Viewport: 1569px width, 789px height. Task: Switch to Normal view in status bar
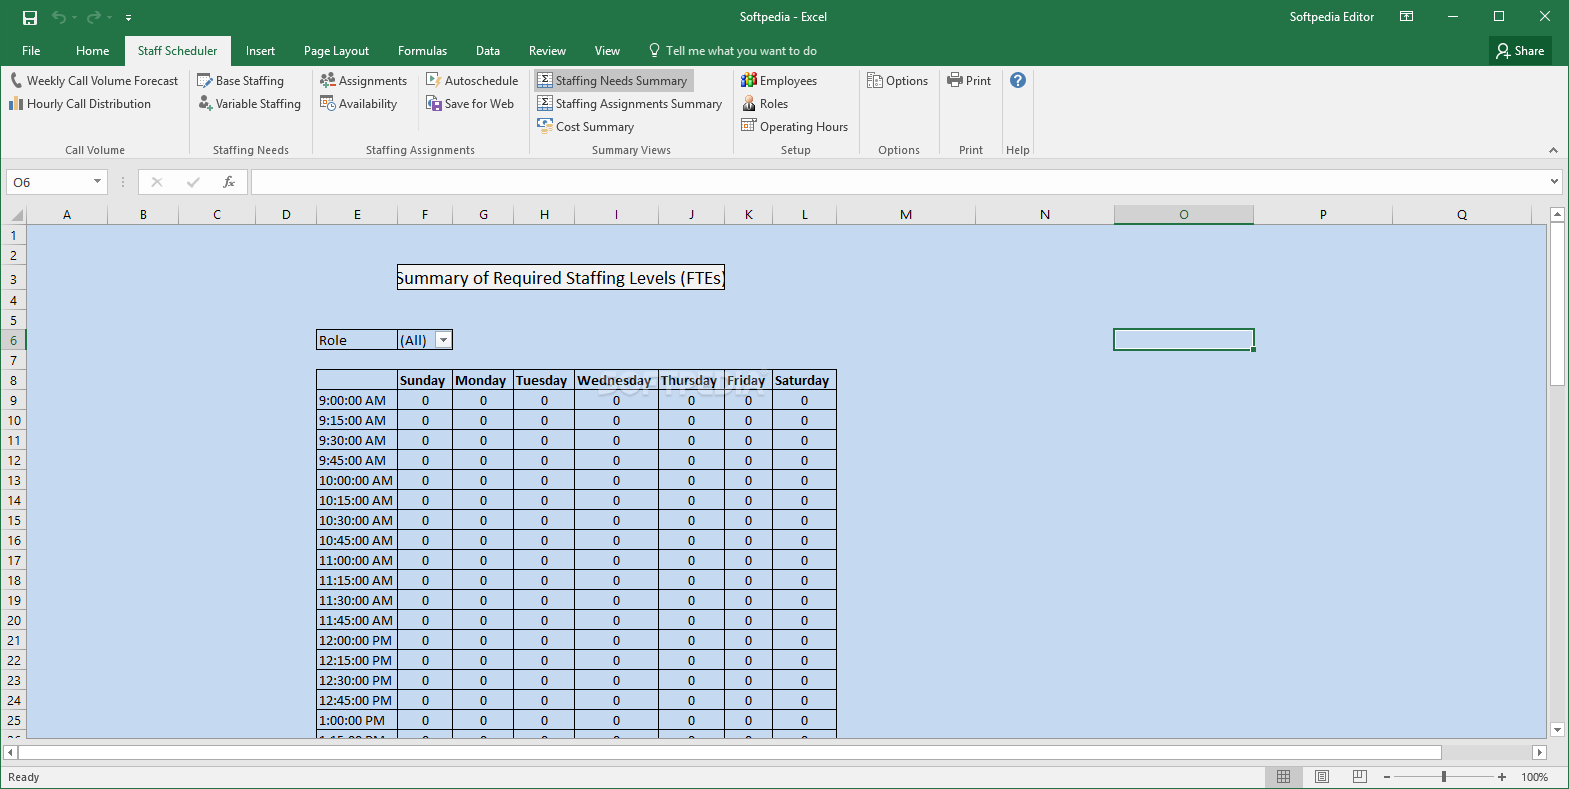pos(1284,777)
